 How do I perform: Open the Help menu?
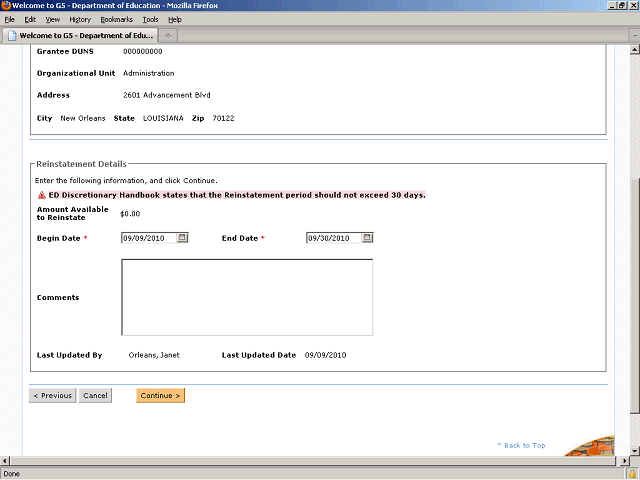pos(175,20)
